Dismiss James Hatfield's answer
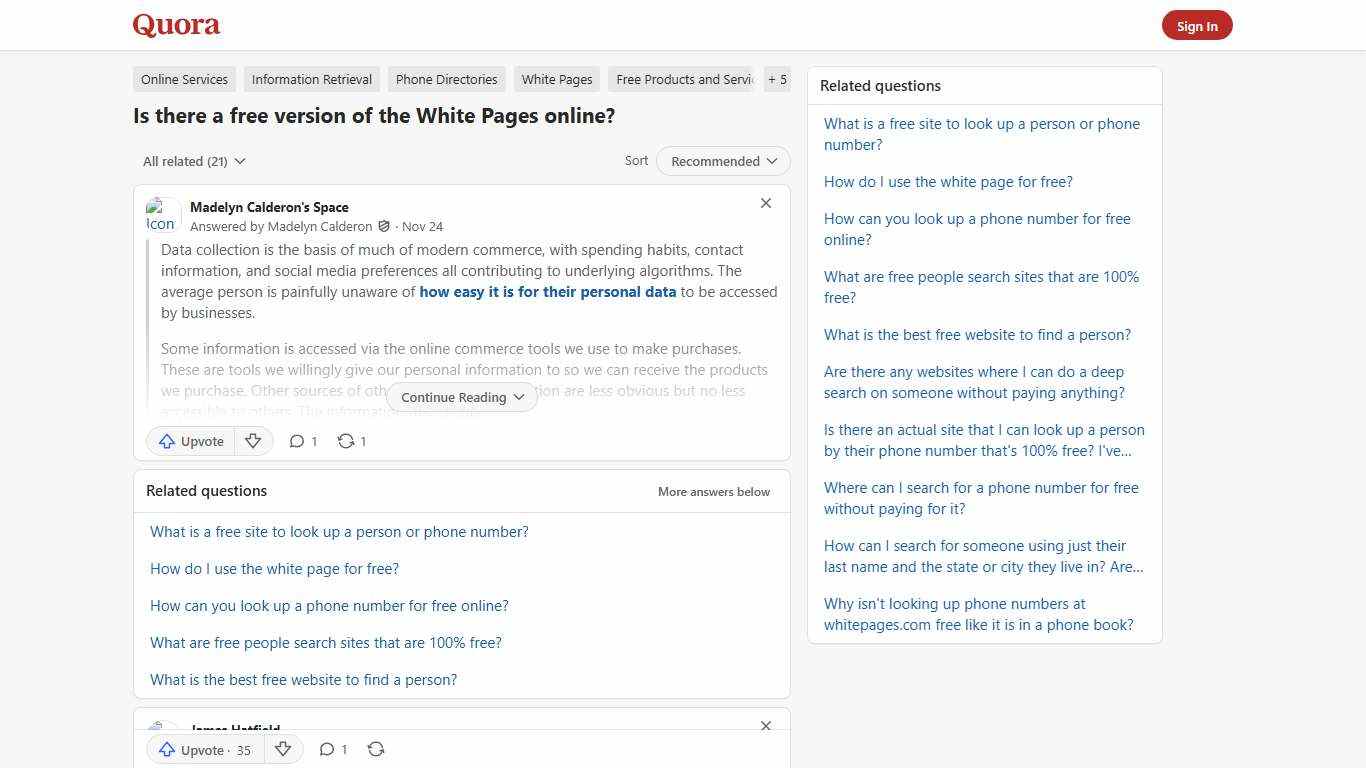Image resolution: width=1366 pixels, height=768 pixels. pos(766,726)
